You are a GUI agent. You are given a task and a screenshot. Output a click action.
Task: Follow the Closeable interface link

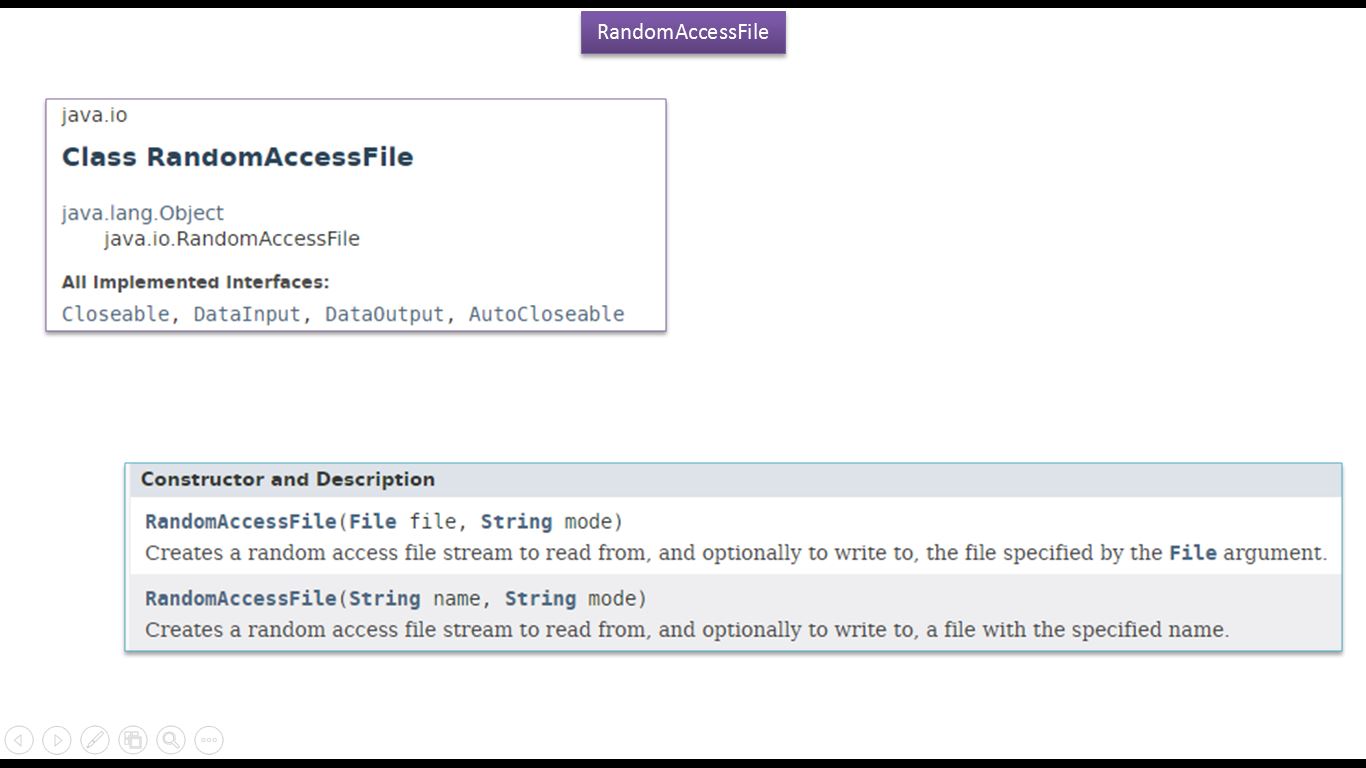point(115,314)
